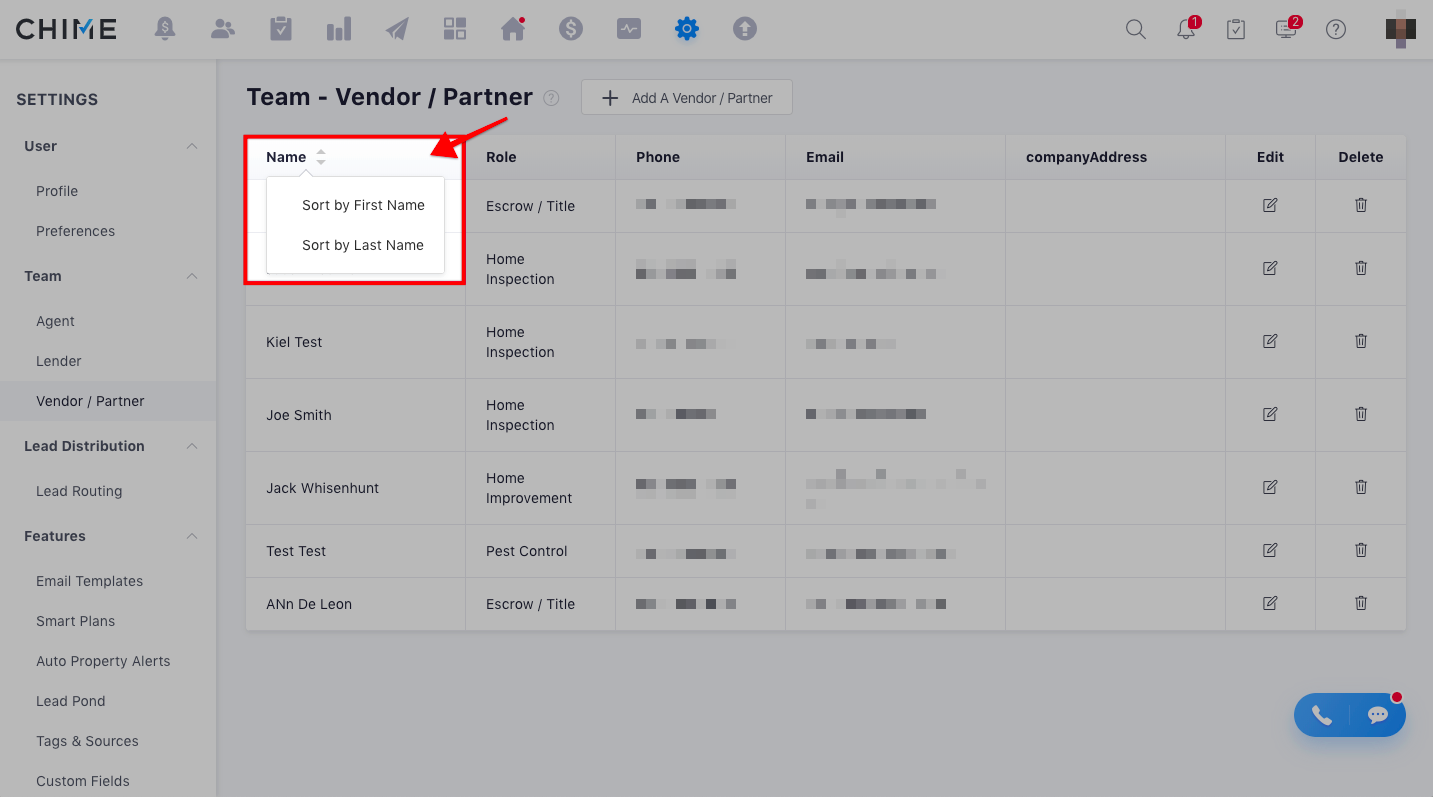
Task: Click the notification bell with red badge
Action: 1186,29
